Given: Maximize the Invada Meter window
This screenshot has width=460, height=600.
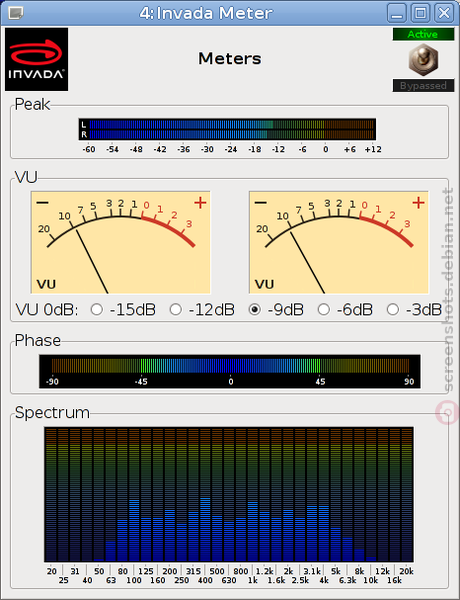Looking at the screenshot, I should 421,13.
